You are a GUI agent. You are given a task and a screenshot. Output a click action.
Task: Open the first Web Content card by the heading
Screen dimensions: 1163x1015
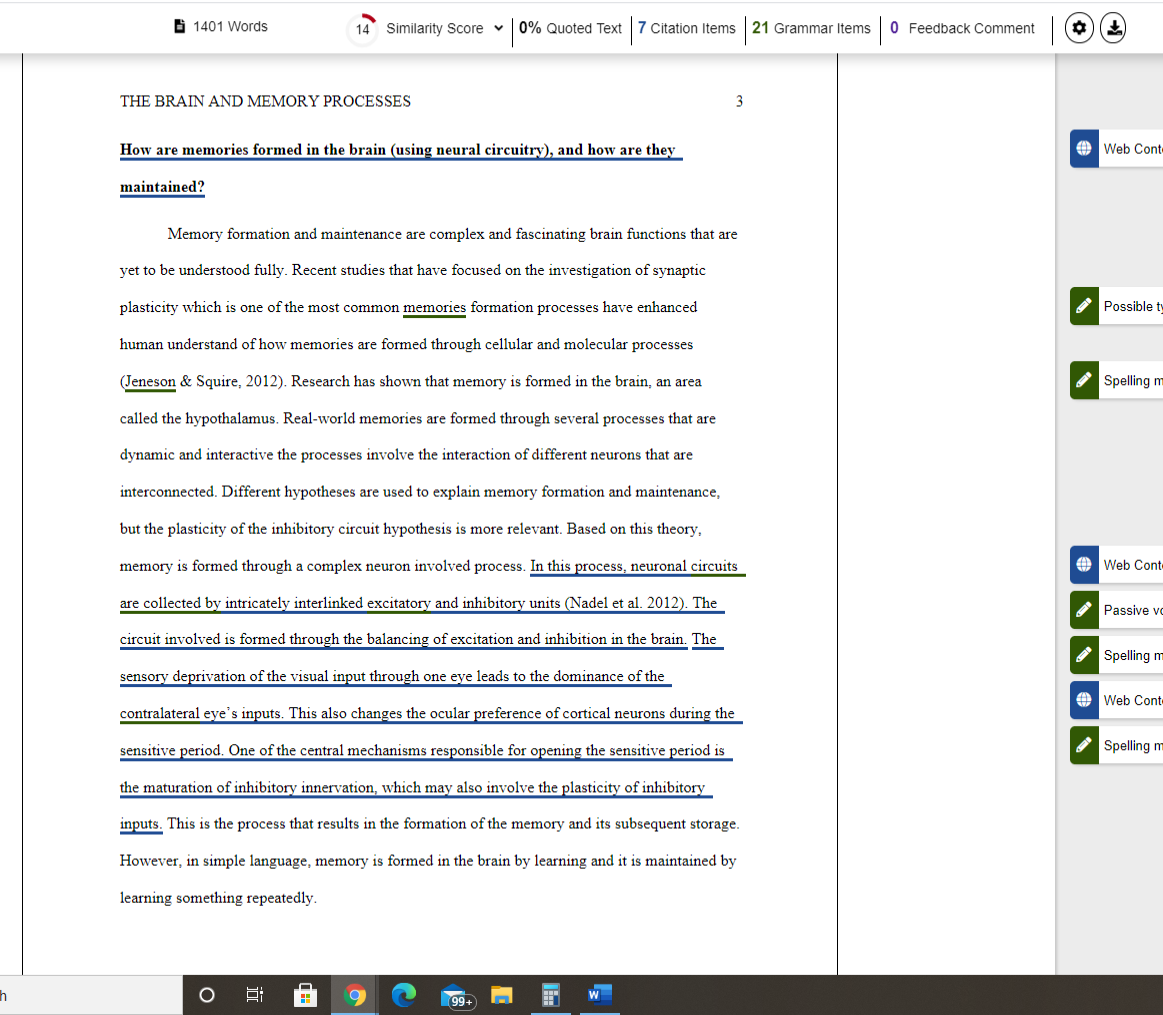click(1116, 148)
